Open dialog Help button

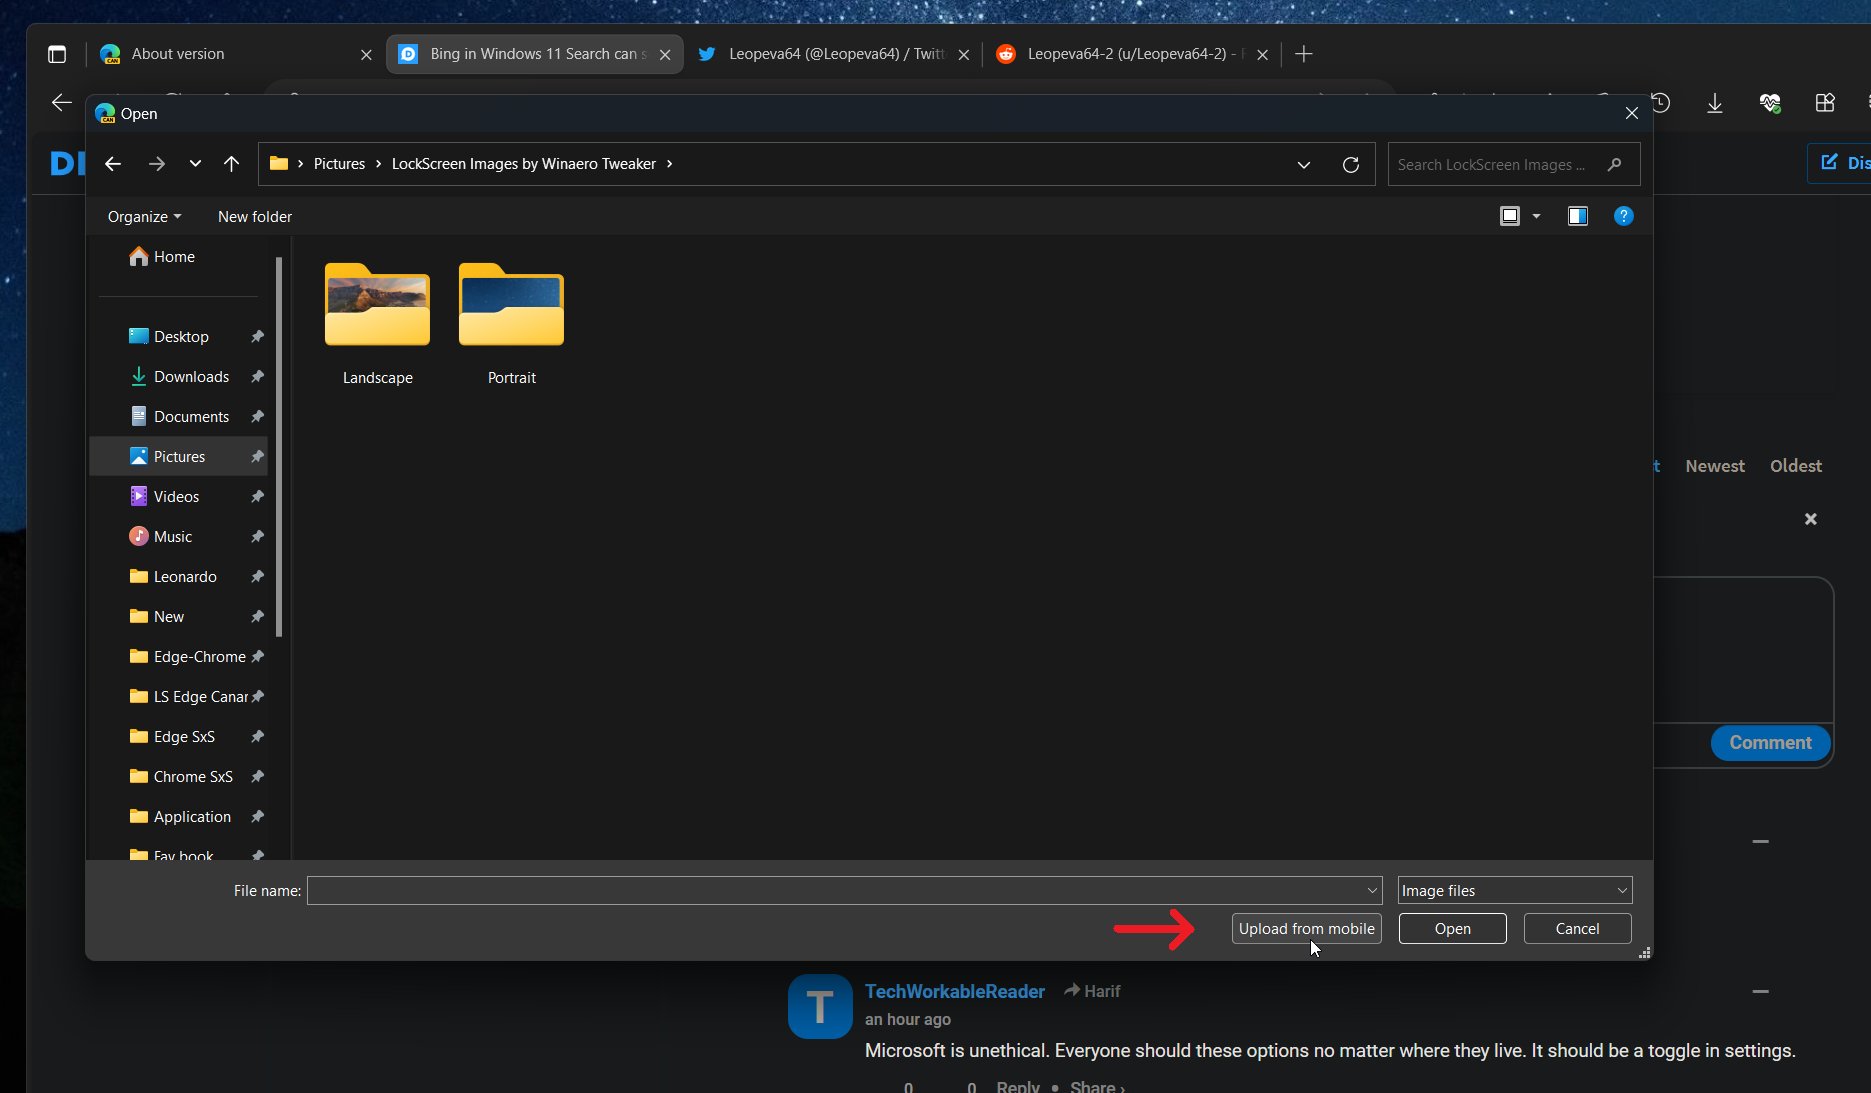1624,216
